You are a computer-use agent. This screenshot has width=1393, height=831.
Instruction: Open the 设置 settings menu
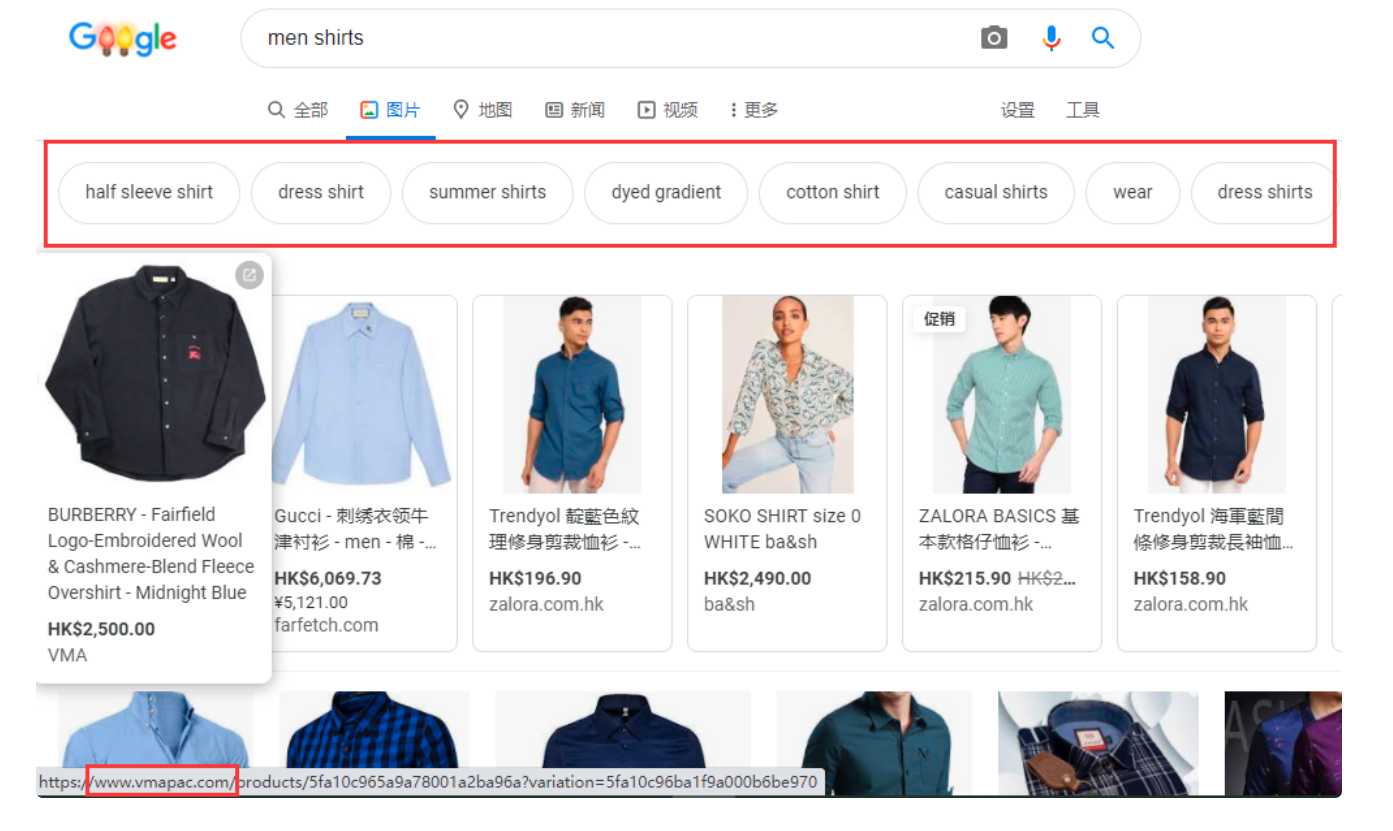[1017, 110]
